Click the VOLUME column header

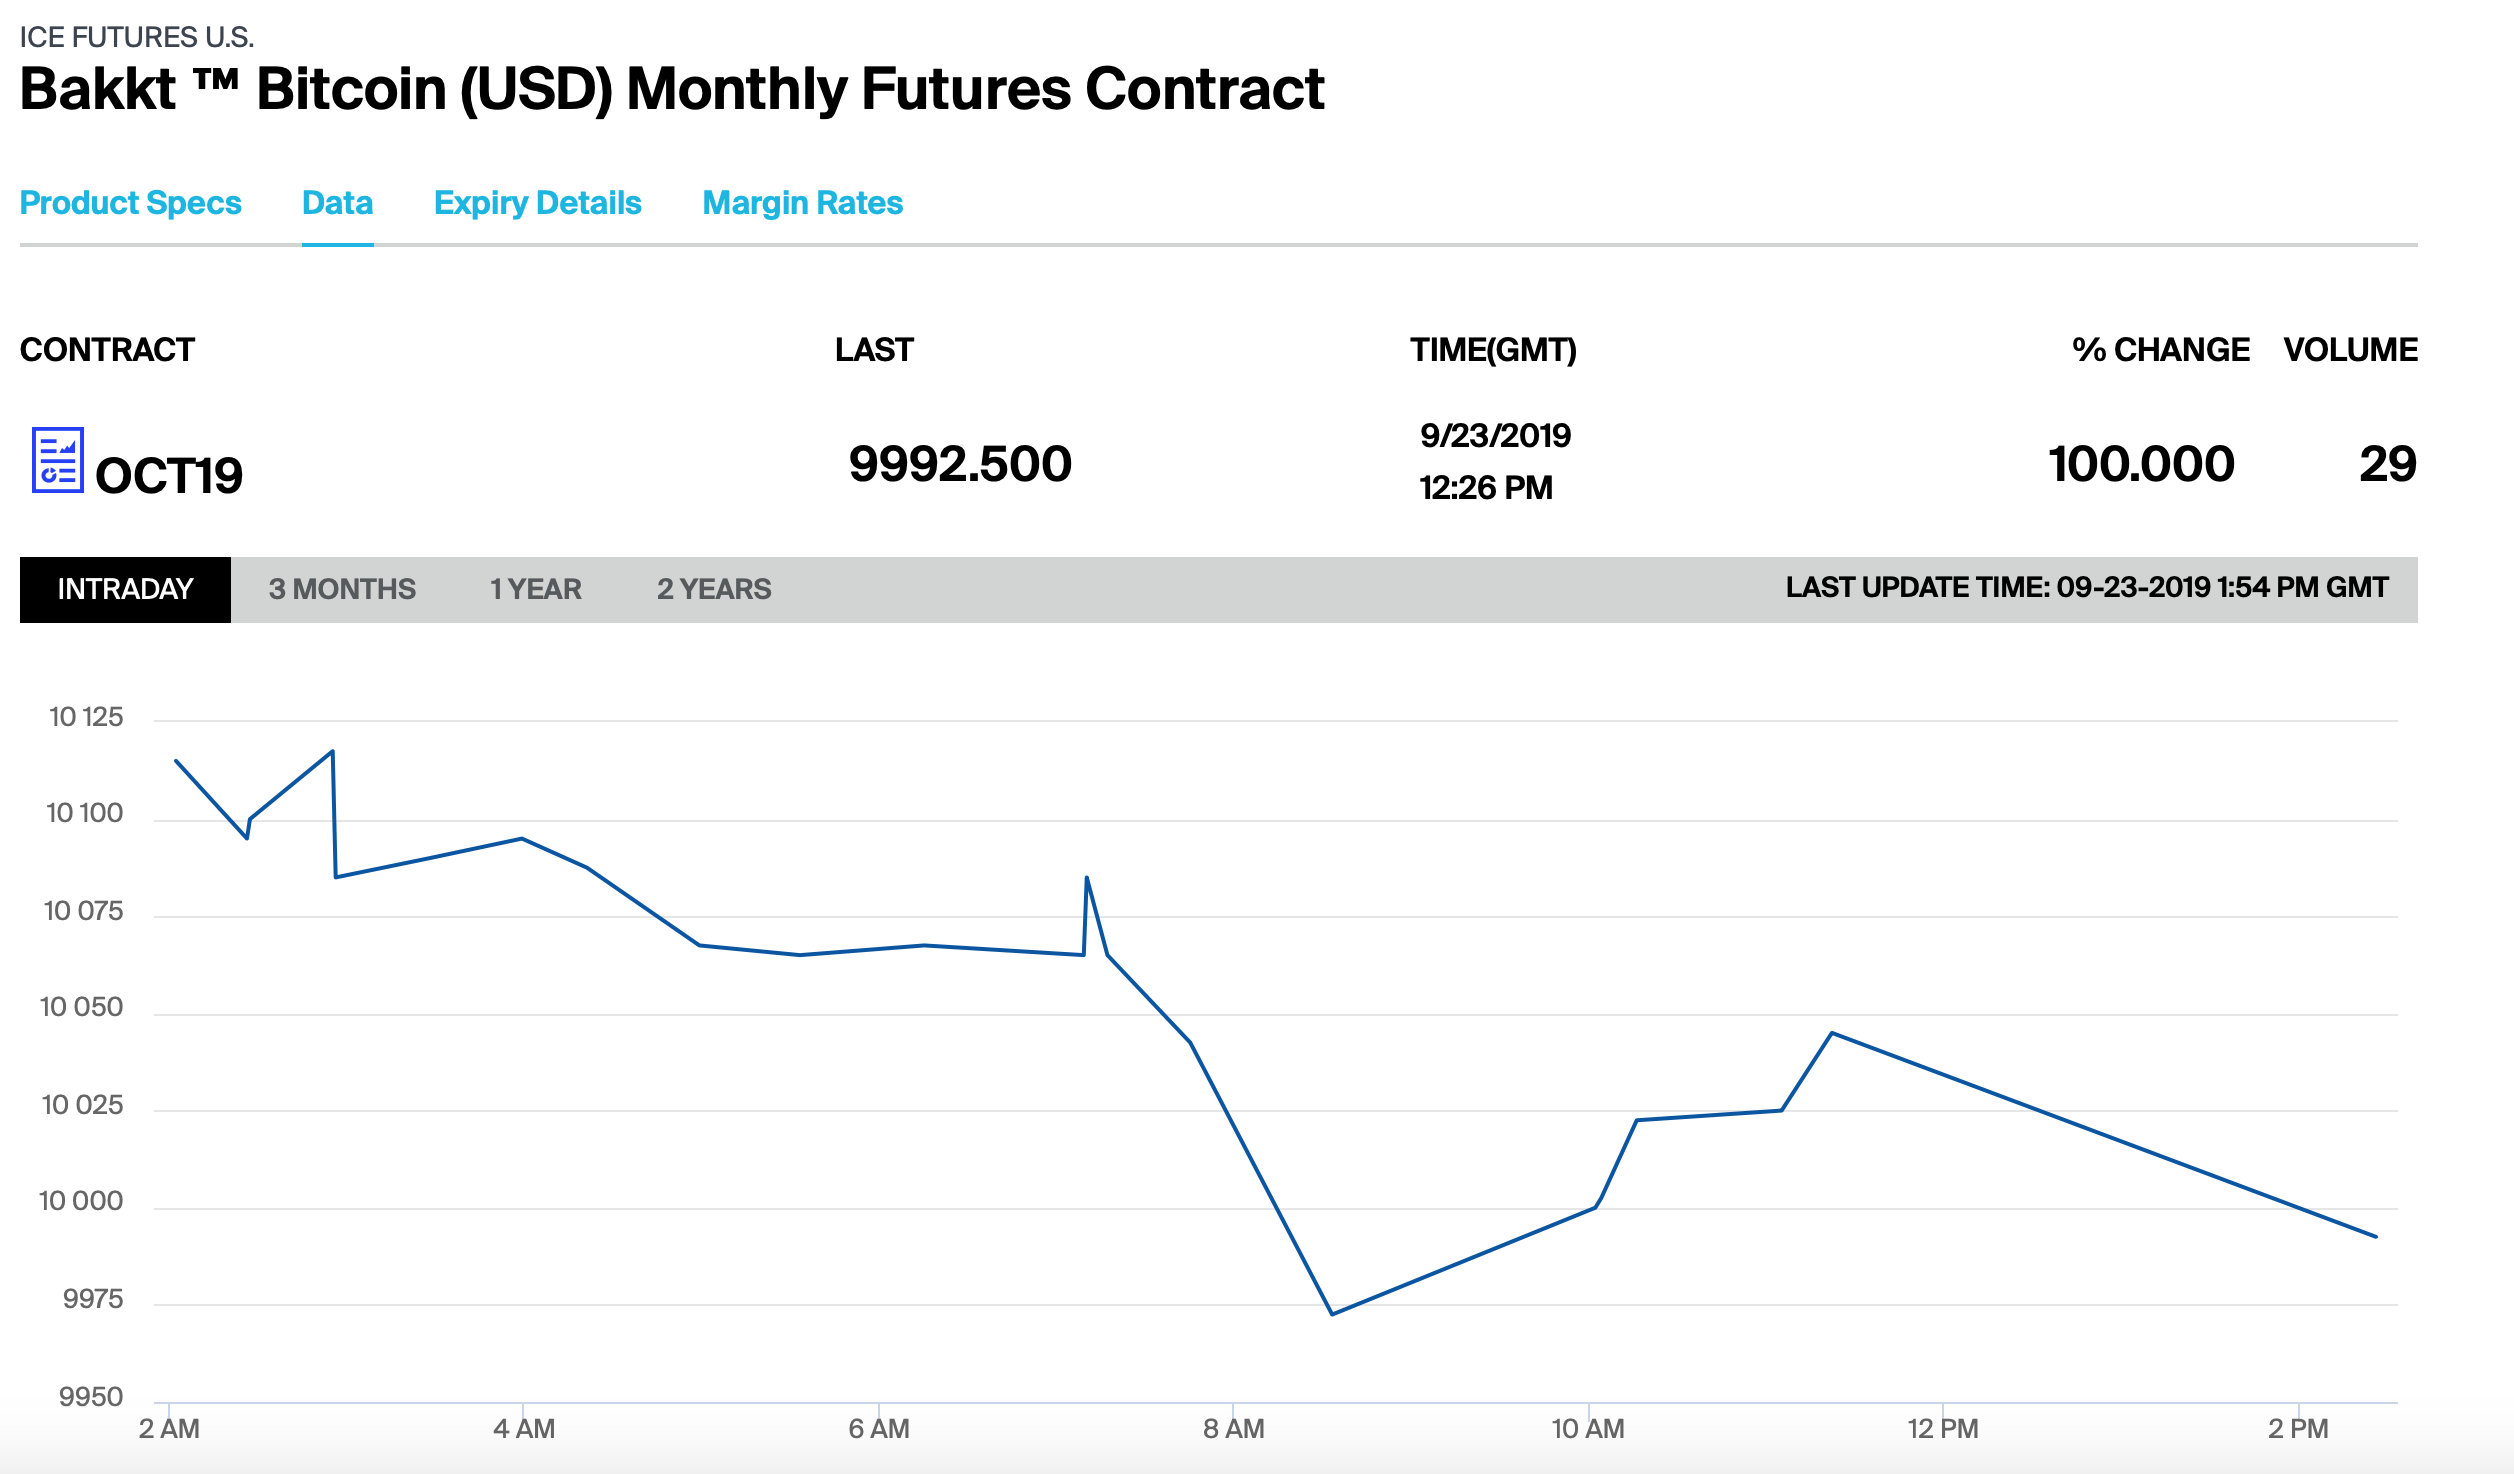tap(2351, 350)
